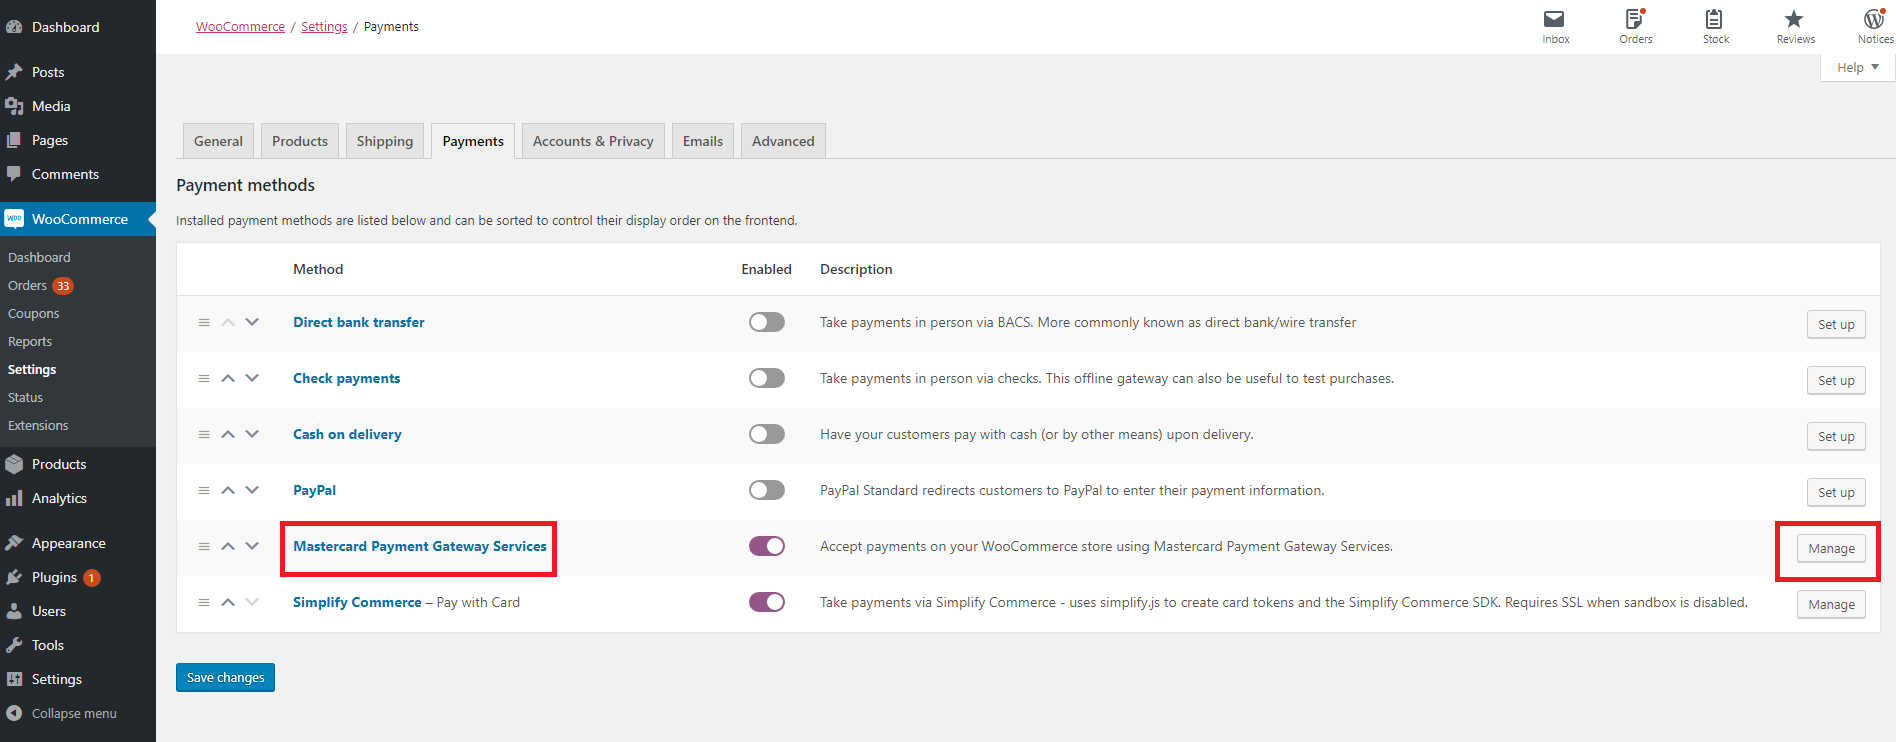1896x742 pixels.
Task: Open WooCommerce breadcrumb link
Action: click(240, 27)
